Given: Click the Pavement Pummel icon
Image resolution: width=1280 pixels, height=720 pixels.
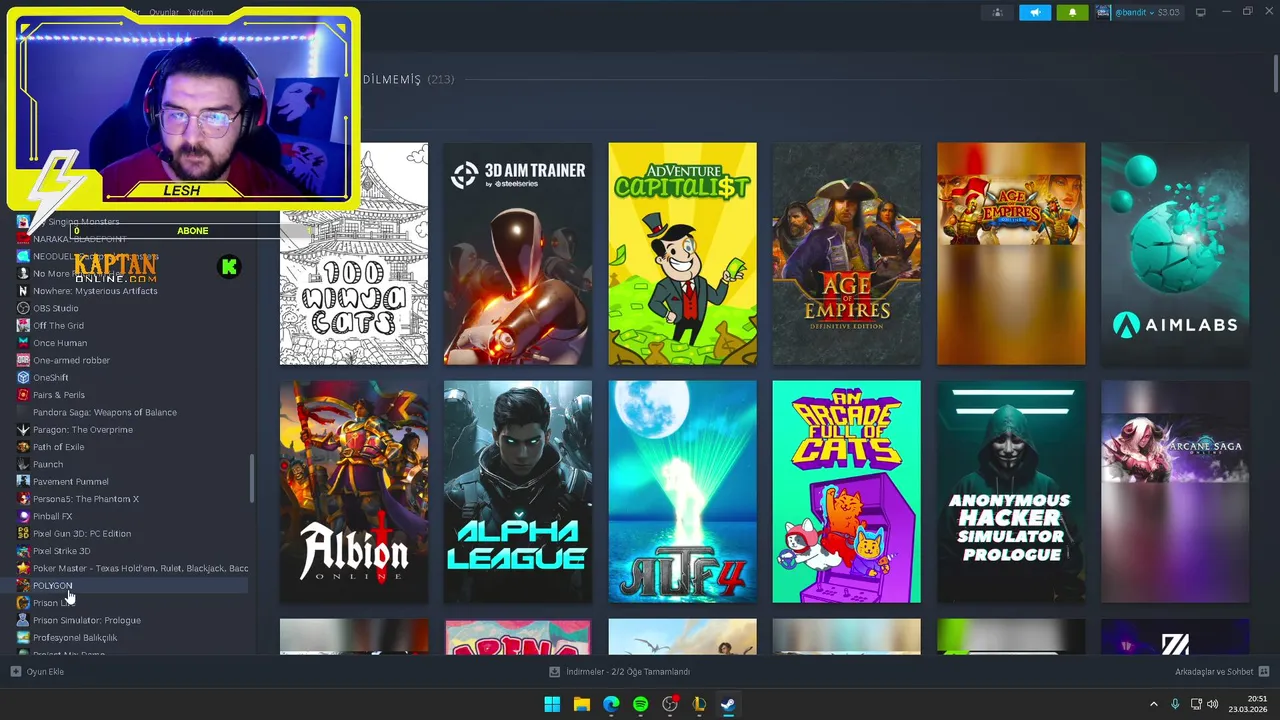Looking at the screenshot, I should 23,481.
